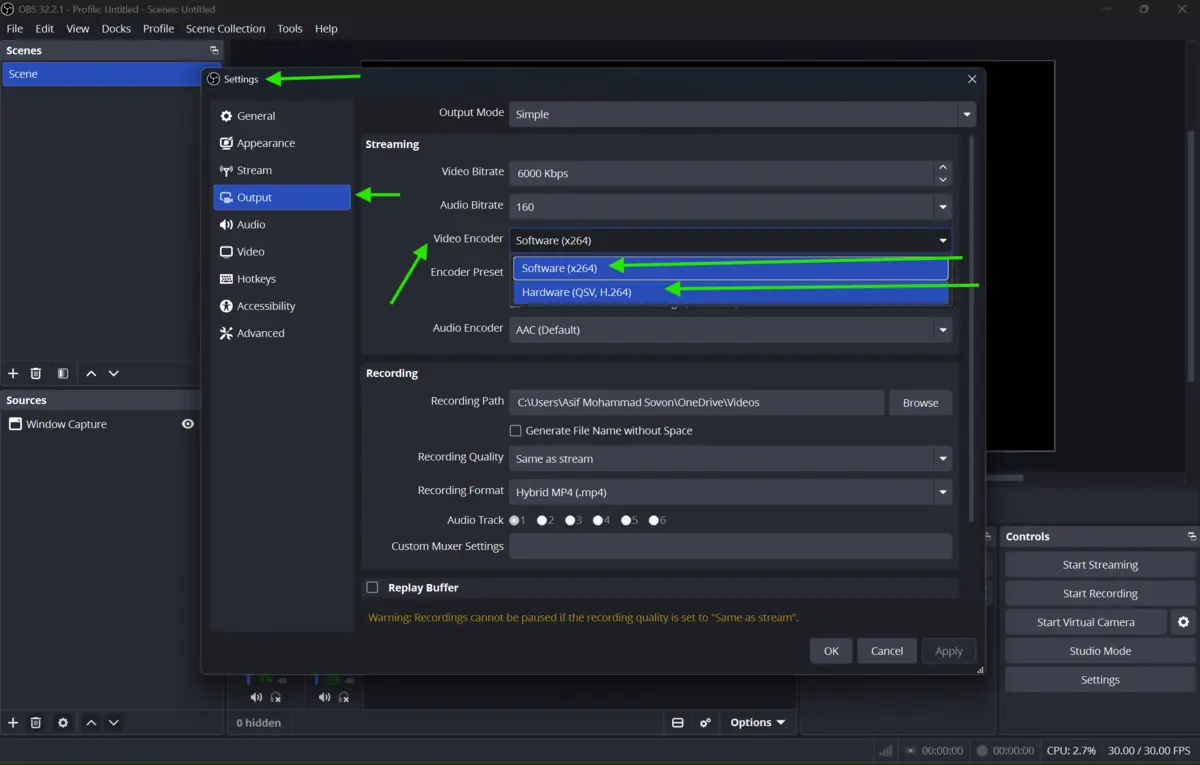Open Appearance settings category
Viewport: 1200px width, 765px height.
coord(282,143)
